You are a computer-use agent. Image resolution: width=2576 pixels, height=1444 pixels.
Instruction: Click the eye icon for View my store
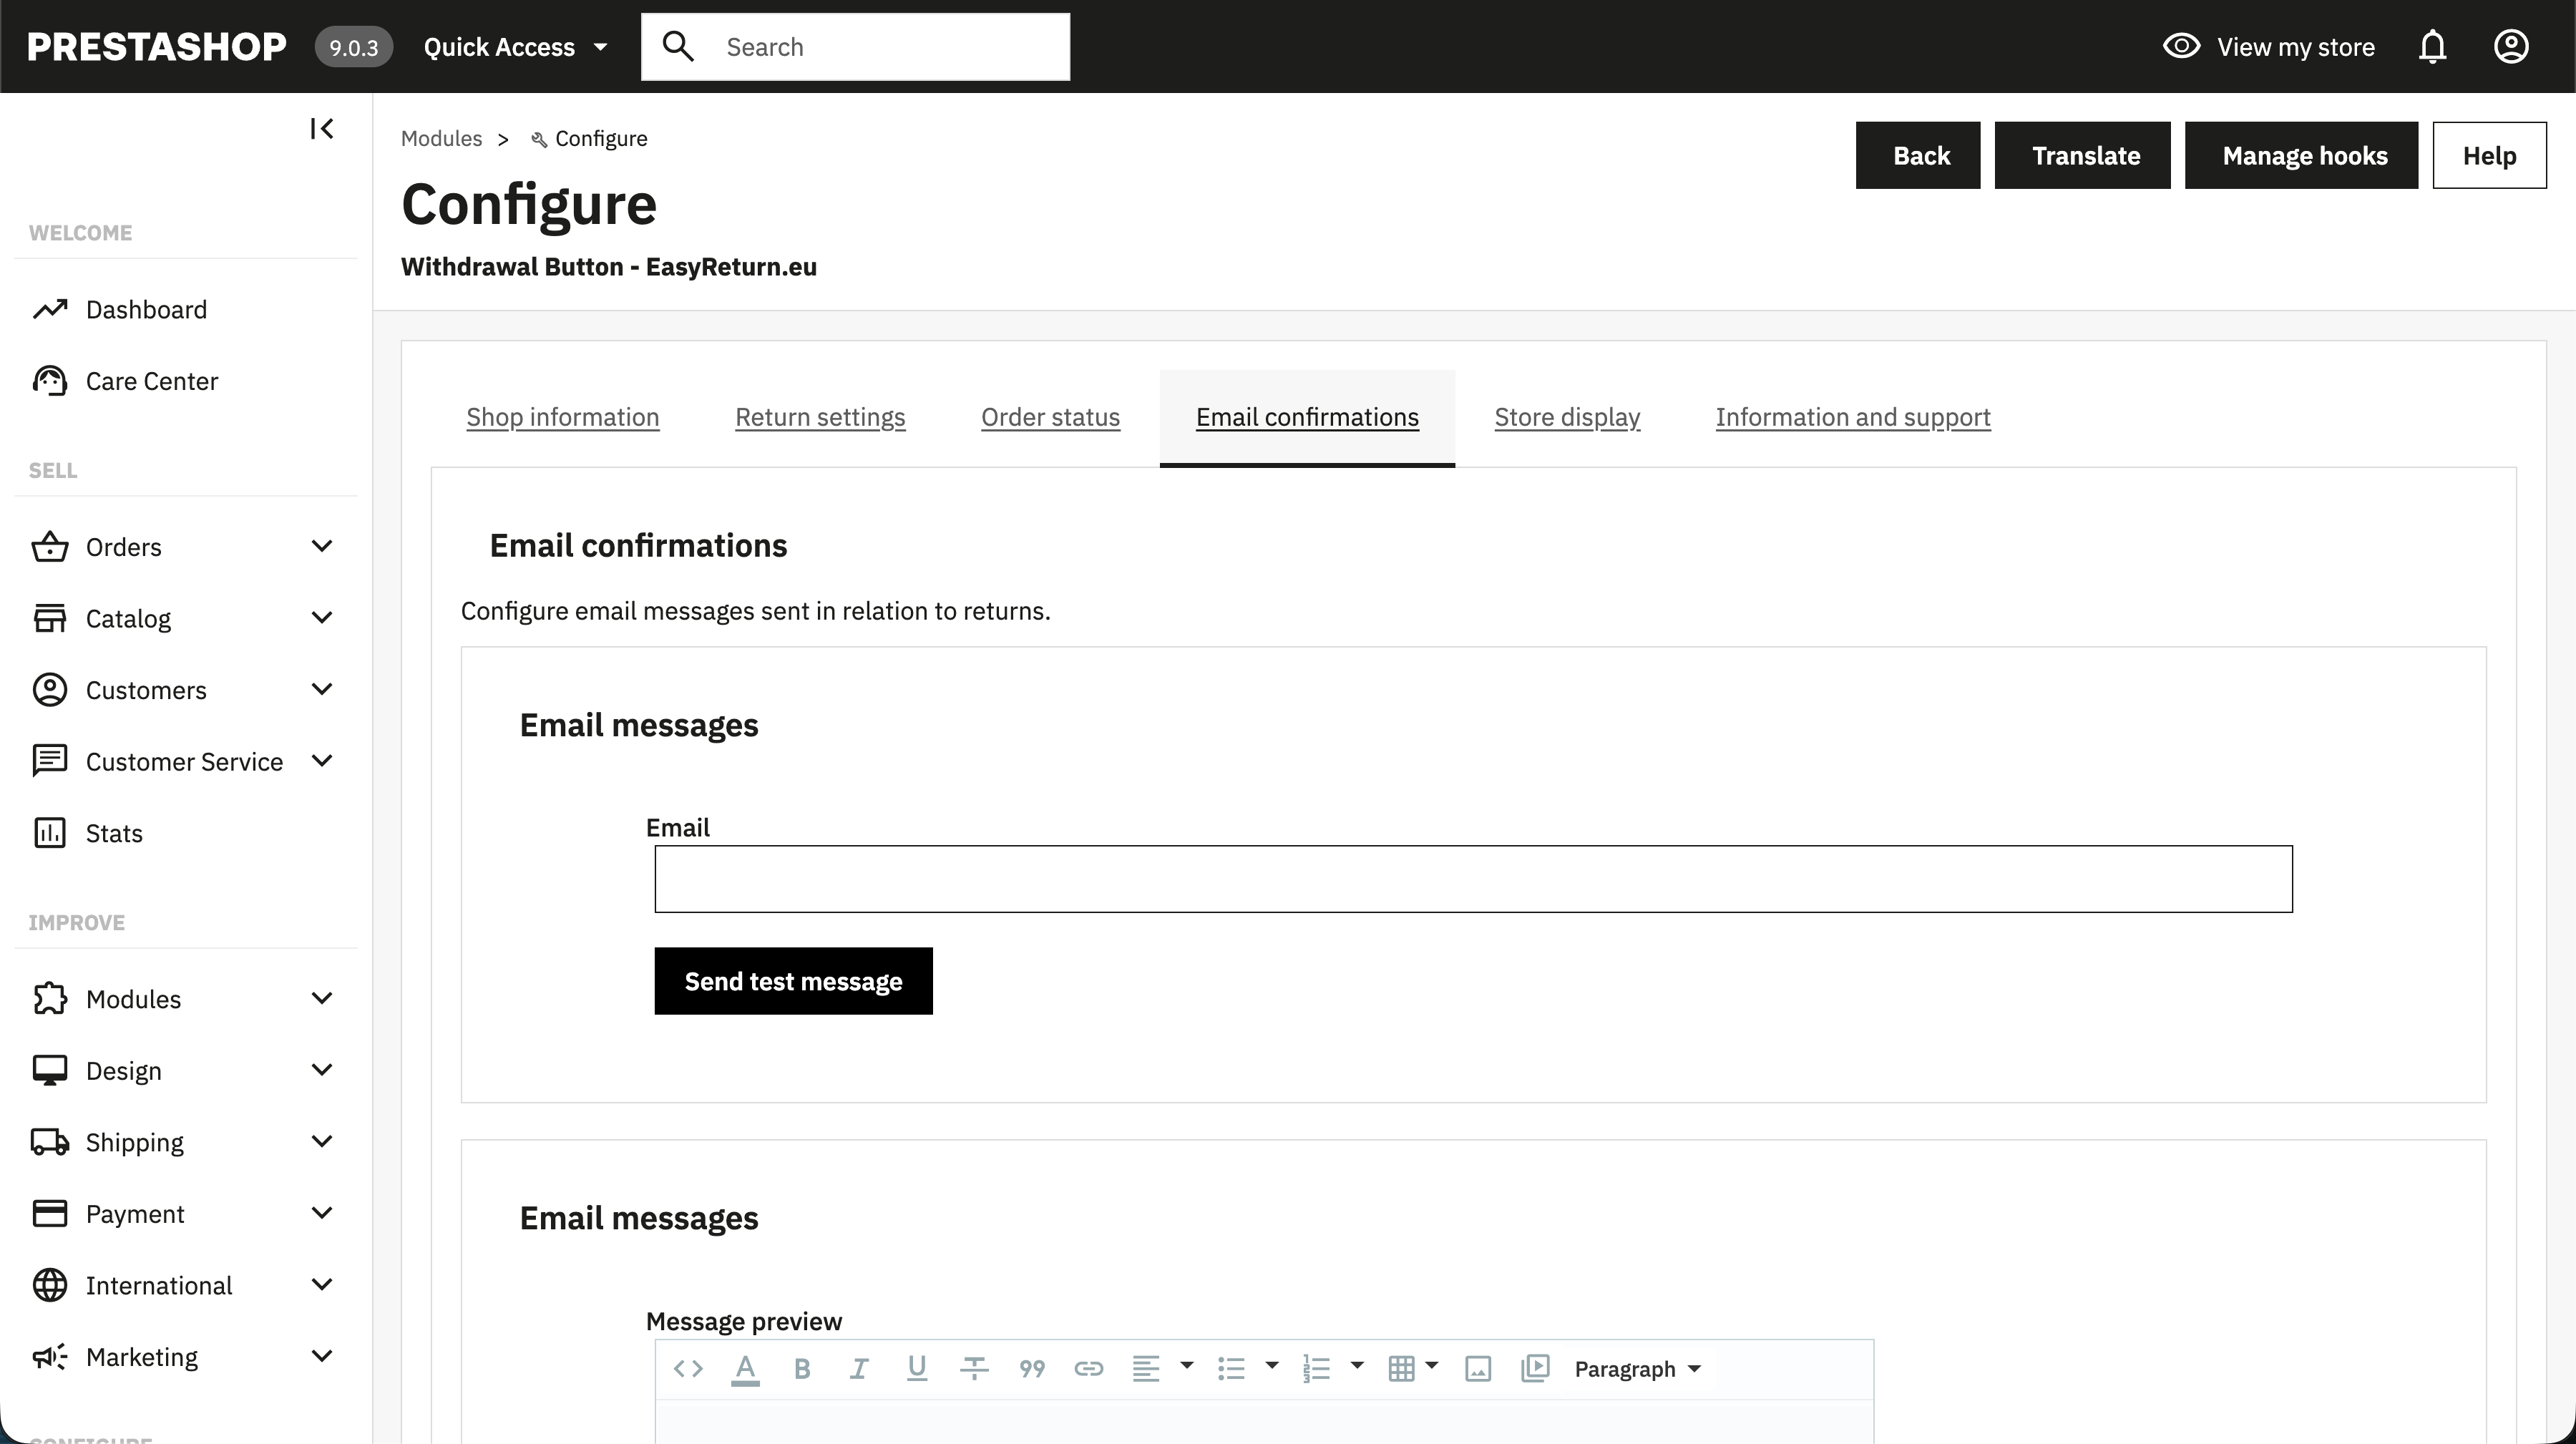pos(2181,46)
